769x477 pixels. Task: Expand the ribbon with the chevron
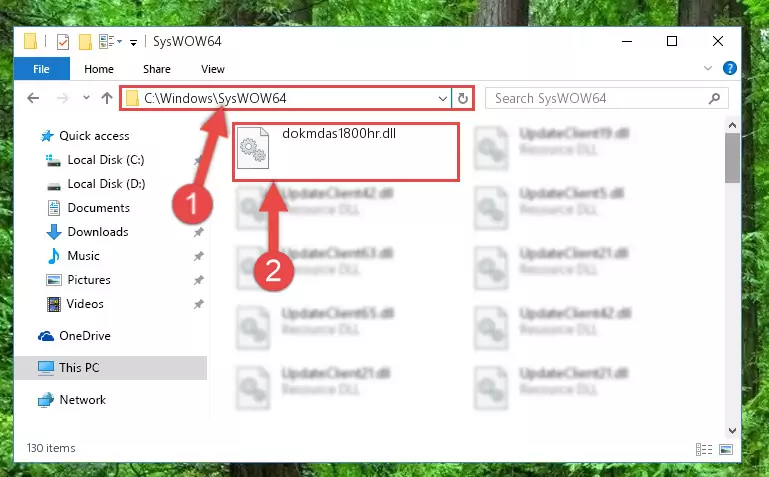pos(708,68)
